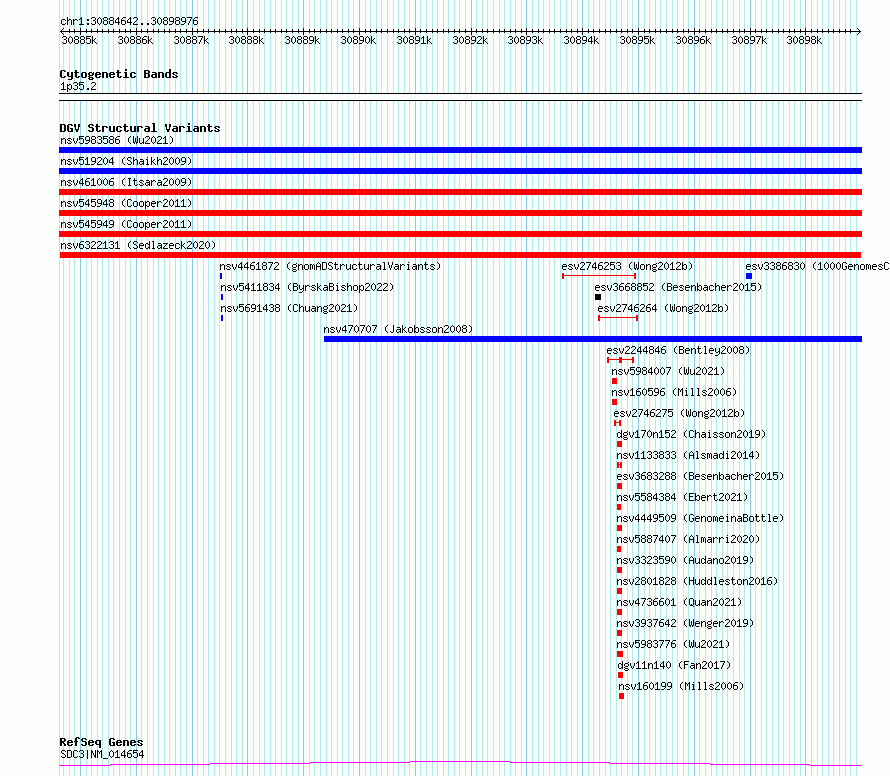Click the nsv1133833 (Alsmadi2014) red glyph
The image size is (890, 776).
point(619,465)
